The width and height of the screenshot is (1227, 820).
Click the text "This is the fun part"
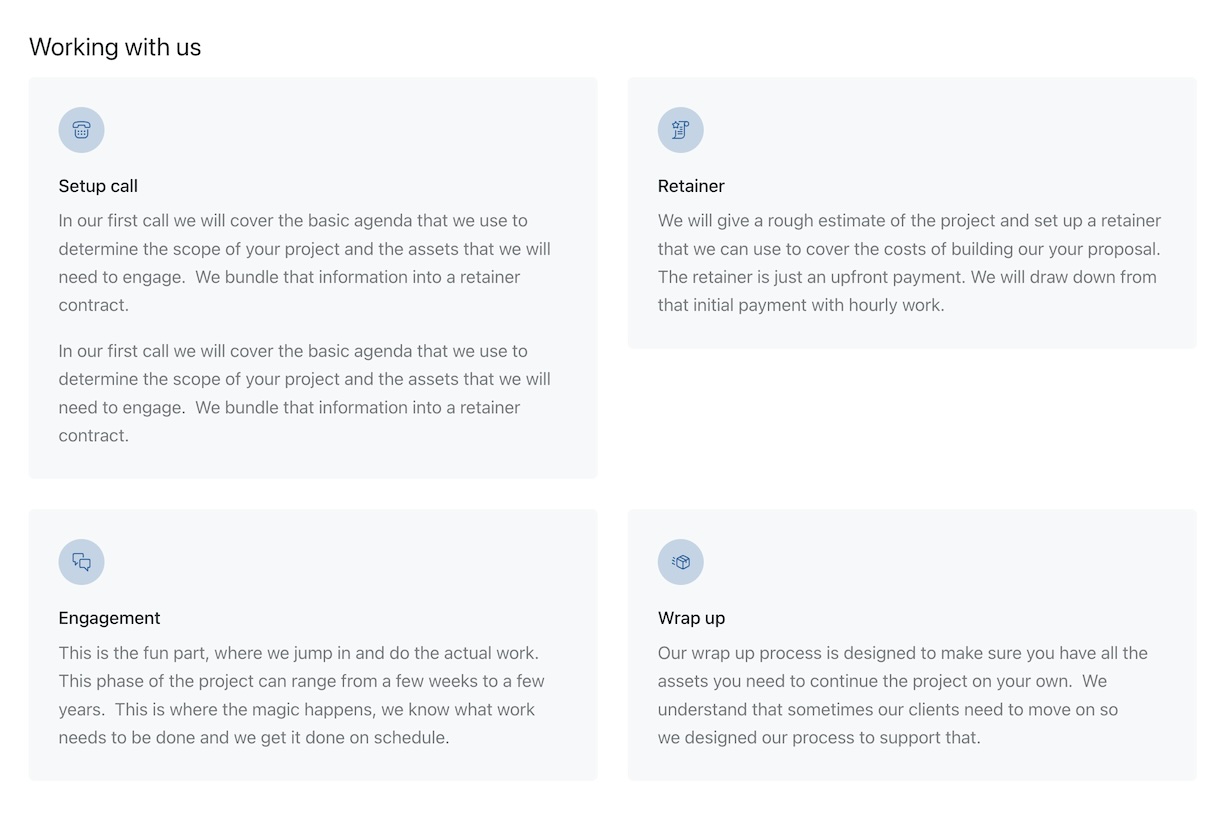pos(134,653)
